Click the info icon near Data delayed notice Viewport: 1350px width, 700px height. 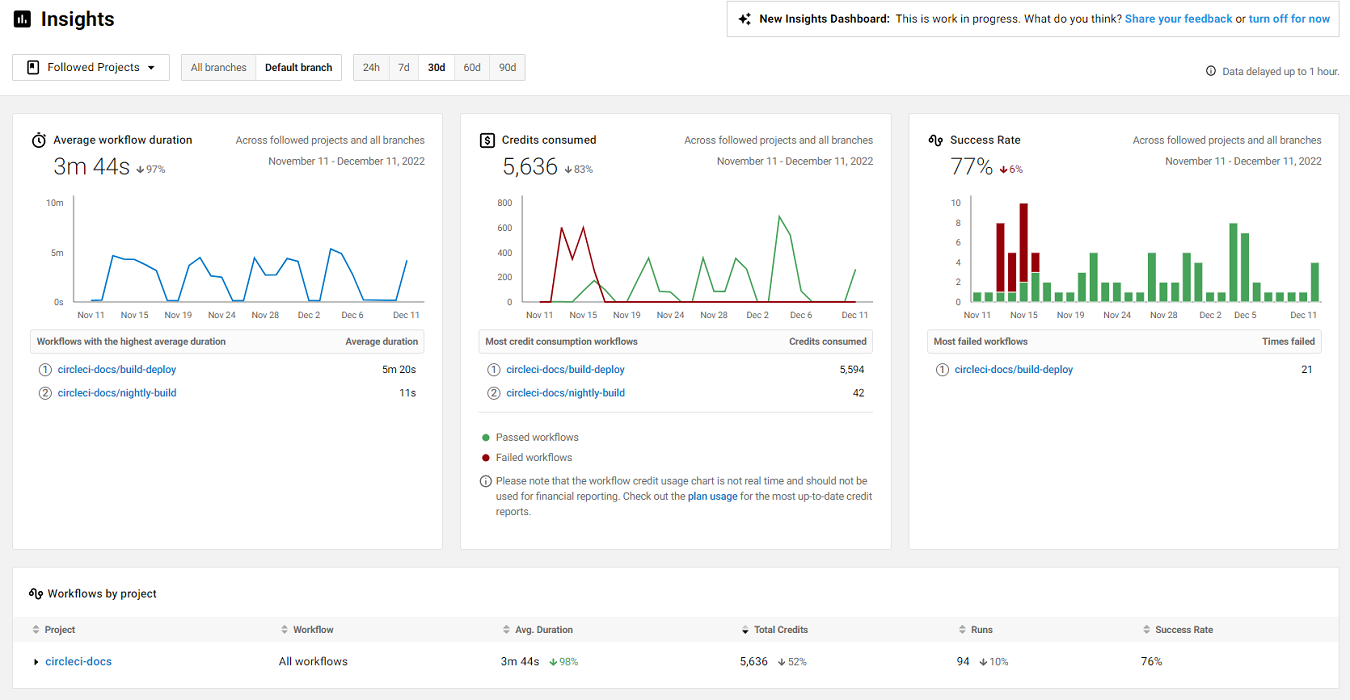tap(1209, 71)
